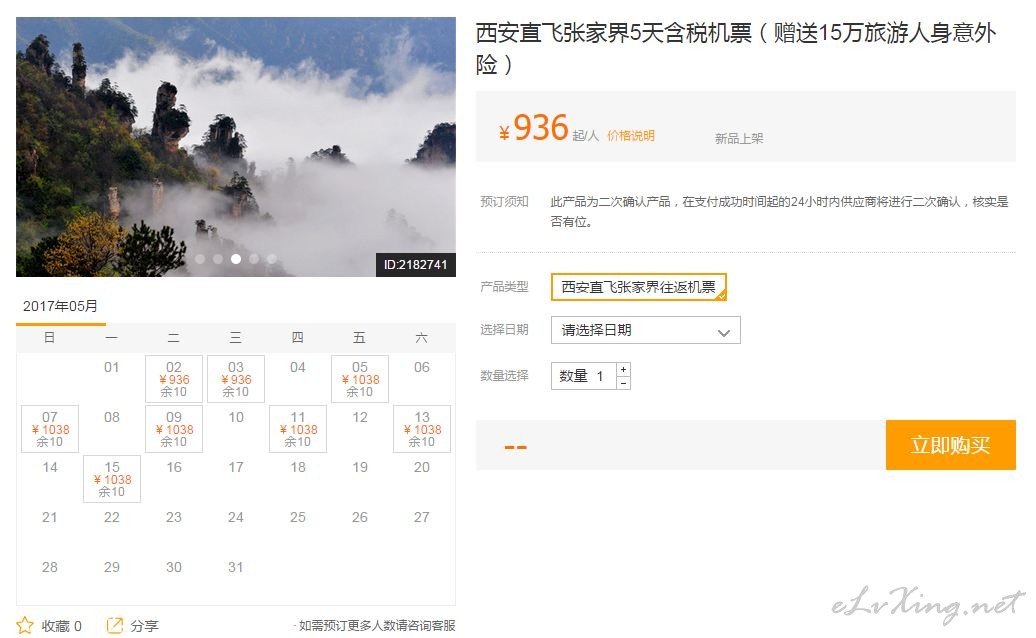
Task: Click the 分享 share label
Action: pyautogui.click(x=144, y=625)
